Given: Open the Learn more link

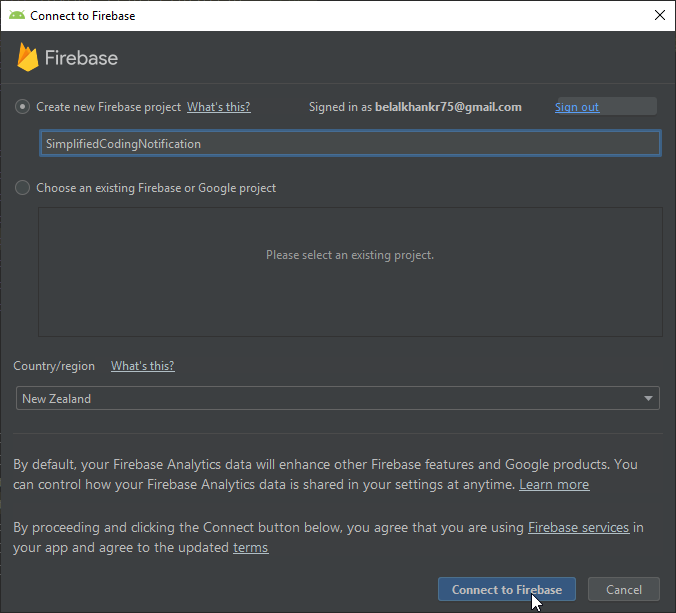Looking at the screenshot, I should 554,485.
